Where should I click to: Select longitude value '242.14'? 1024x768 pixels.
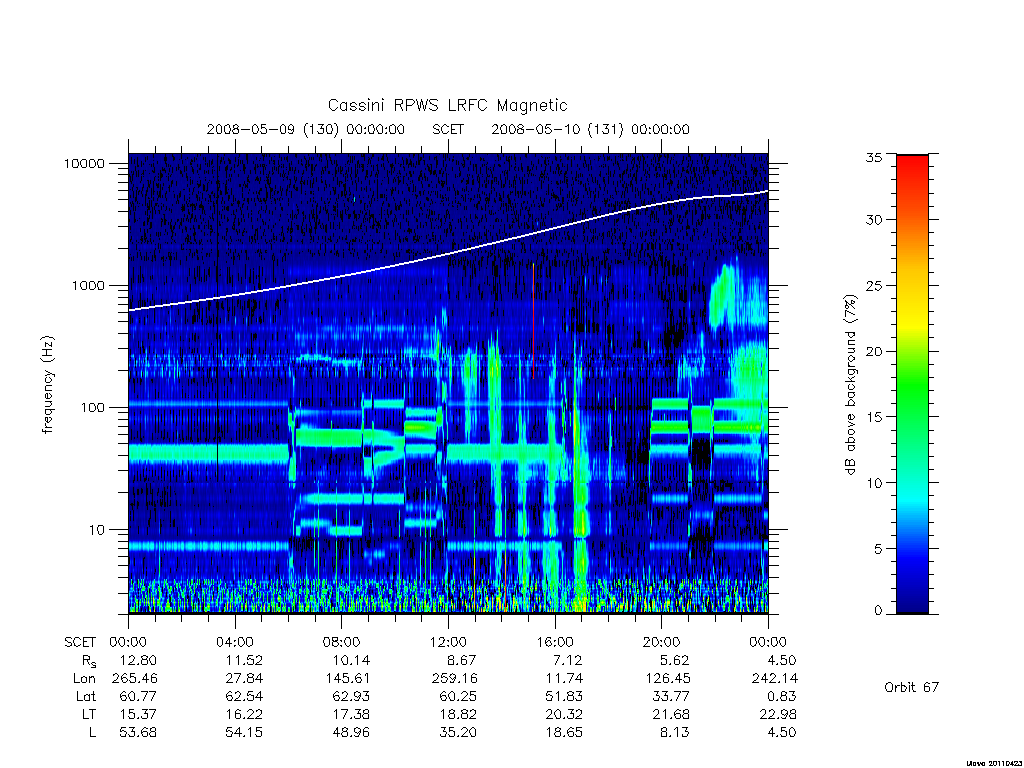(775, 679)
